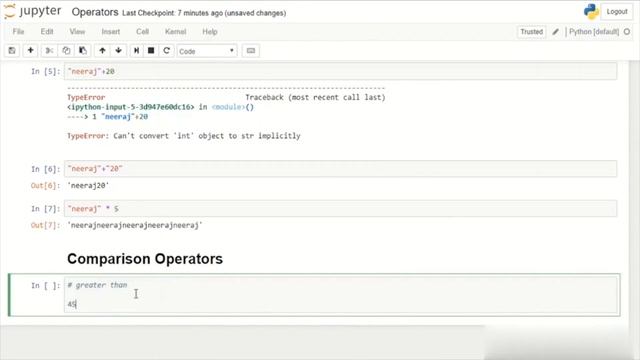Open the command palette keyboard icon
Screen dimensions: 640x360
(251, 51)
